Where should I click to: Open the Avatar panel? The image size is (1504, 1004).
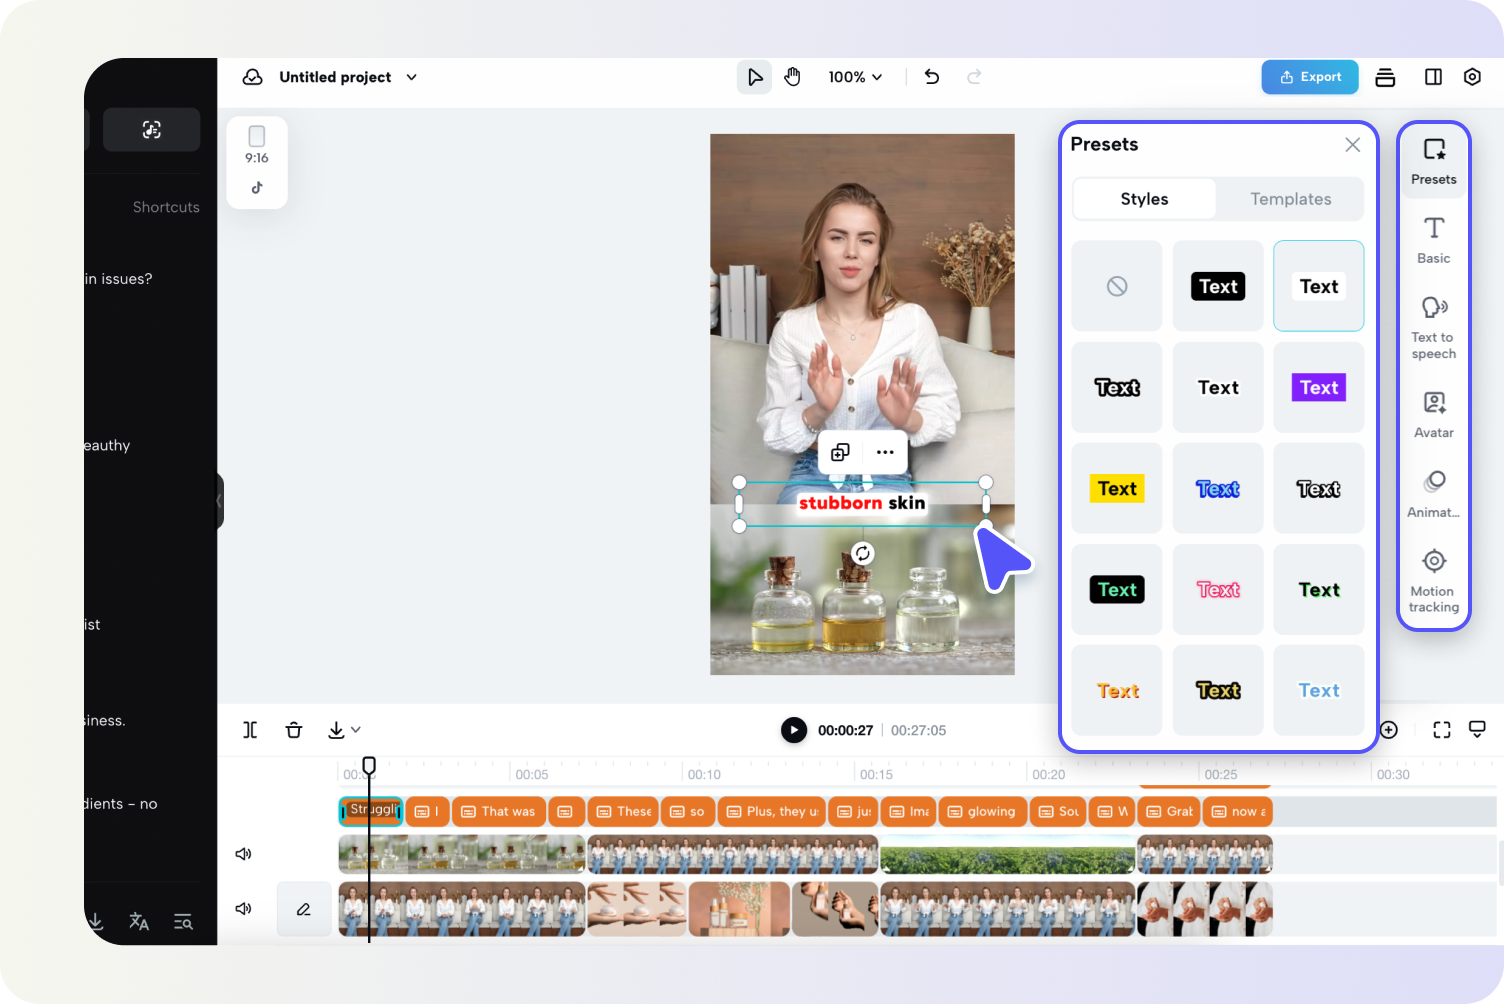pyautogui.click(x=1434, y=414)
